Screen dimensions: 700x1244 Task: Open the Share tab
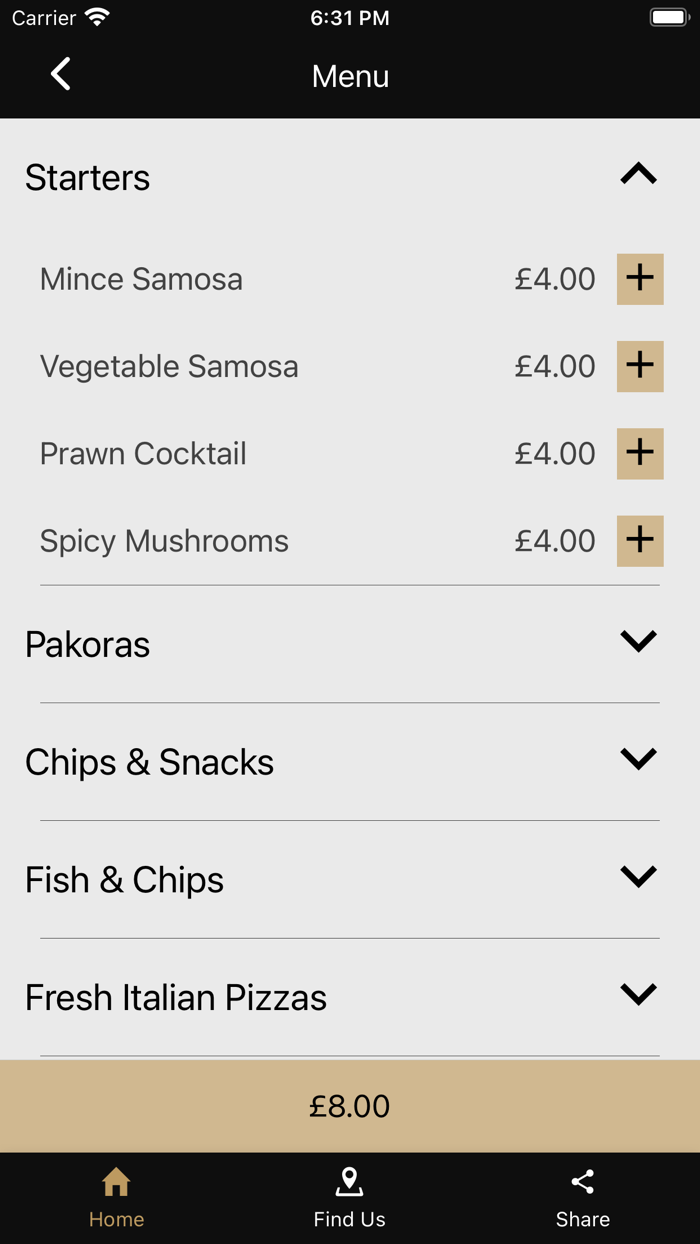pyautogui.click(x=582, y=1197)
